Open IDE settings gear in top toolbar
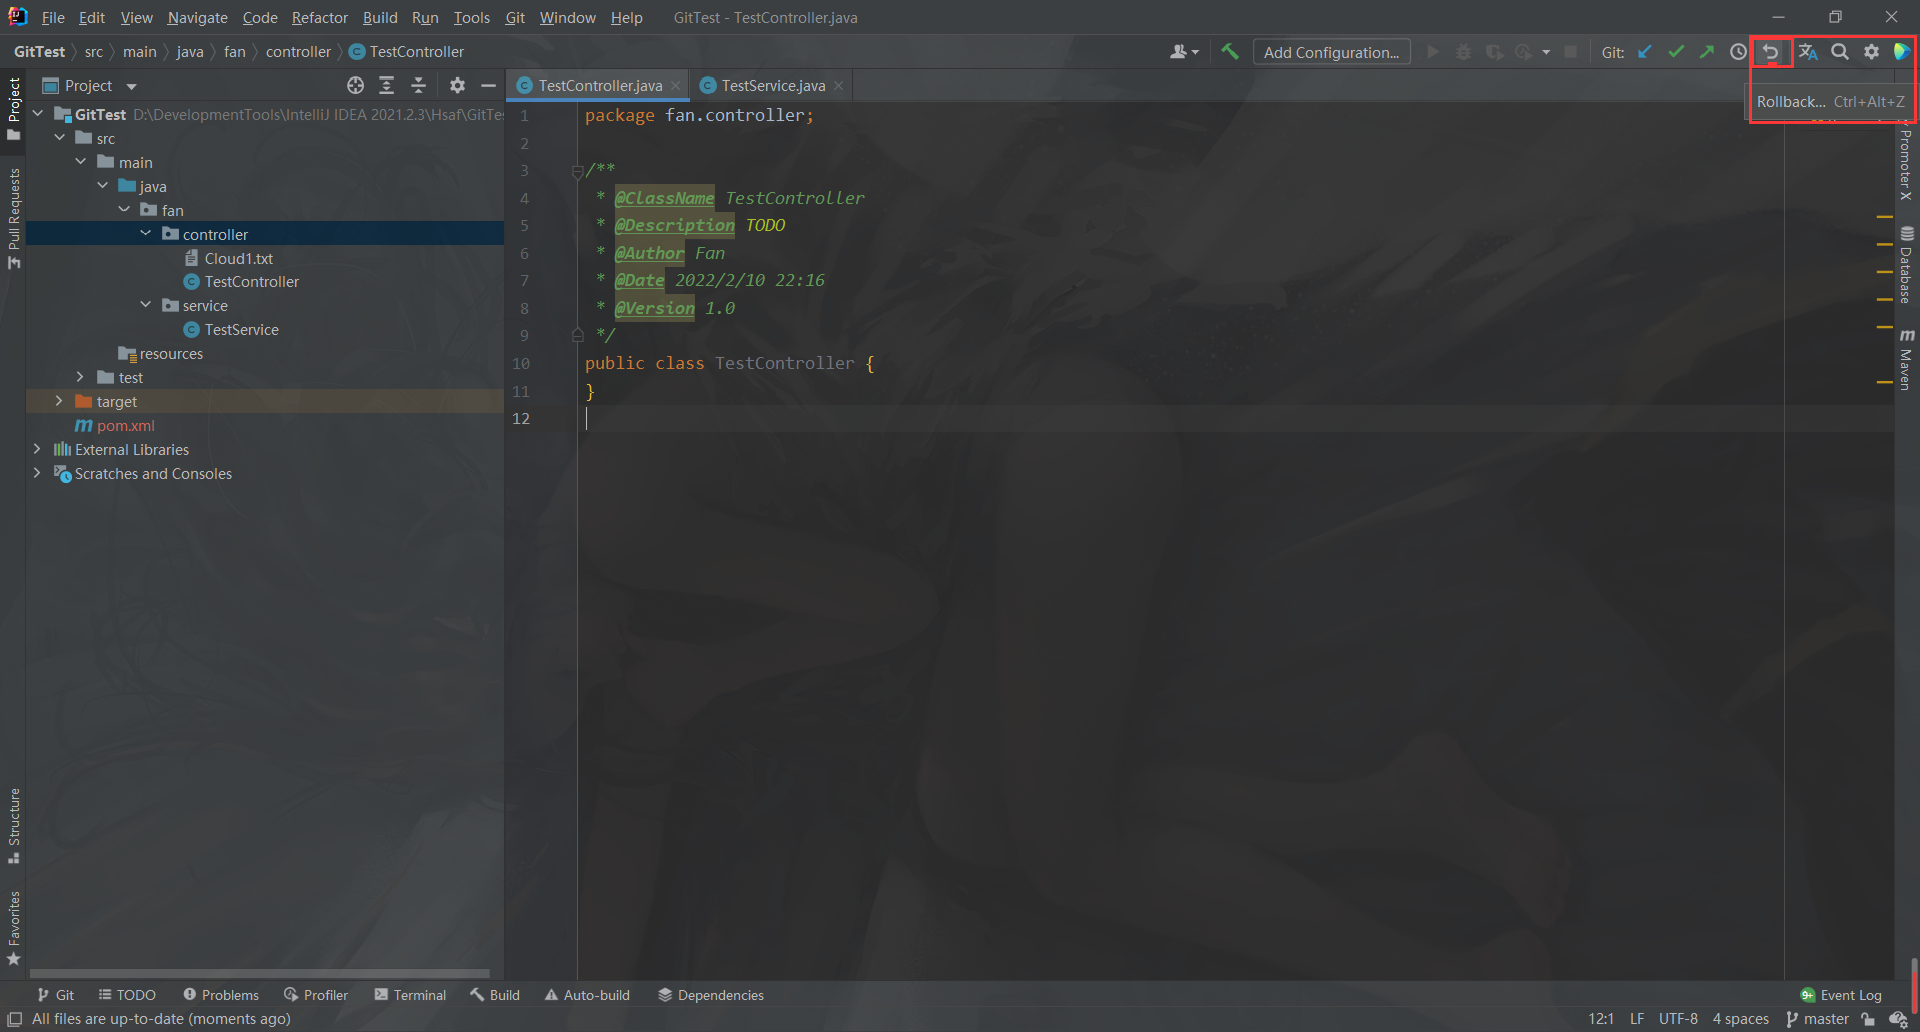The image size is (1920, 1032). [x=1871, y=52]
